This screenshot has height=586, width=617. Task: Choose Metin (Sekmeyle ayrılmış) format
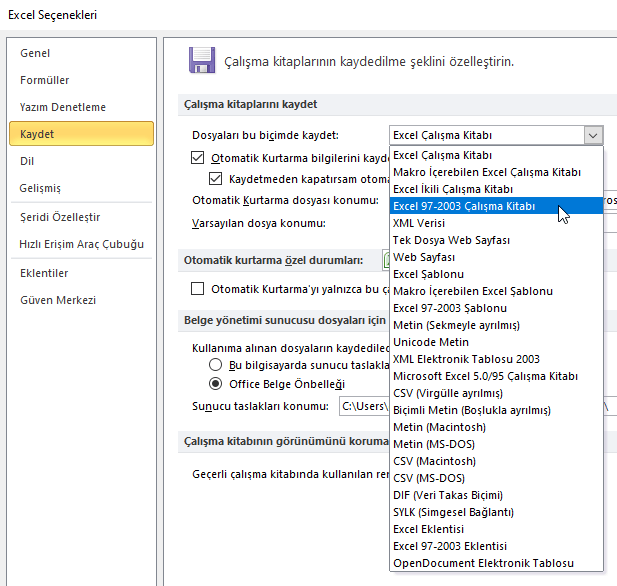point(496,325)
